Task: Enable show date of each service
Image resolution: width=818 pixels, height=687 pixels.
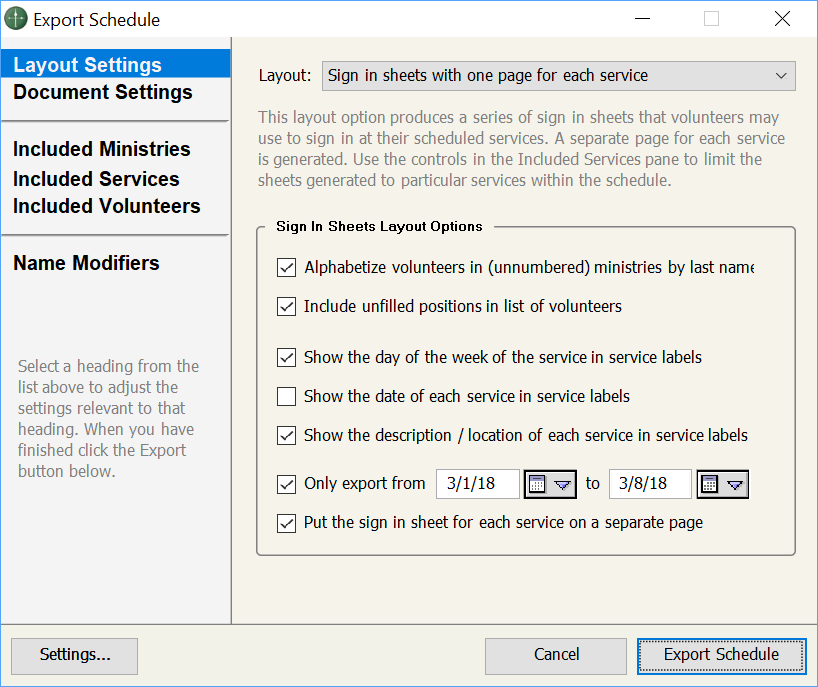Action: (287, 396)
